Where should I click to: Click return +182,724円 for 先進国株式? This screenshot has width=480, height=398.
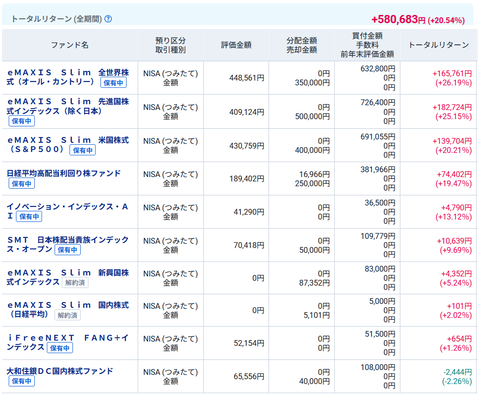pos(452,107)
